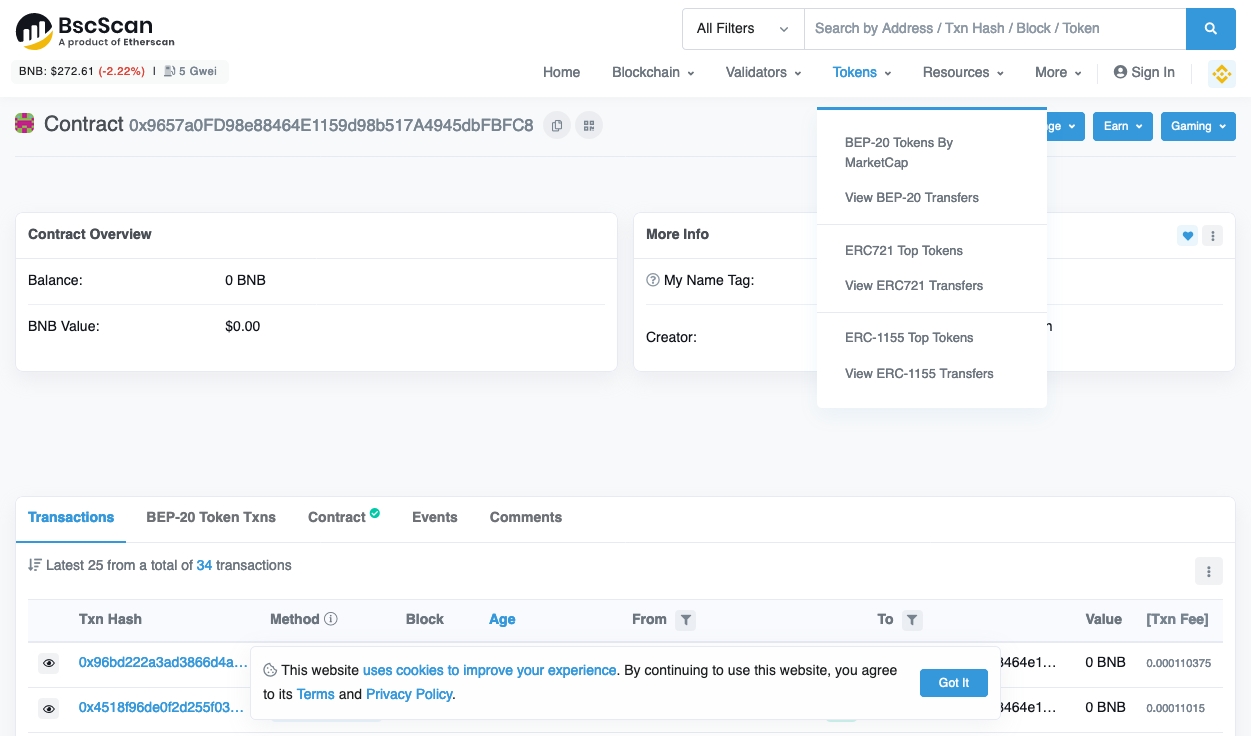Click the search address input field
1251x736 pixels.
pos(994,29)
